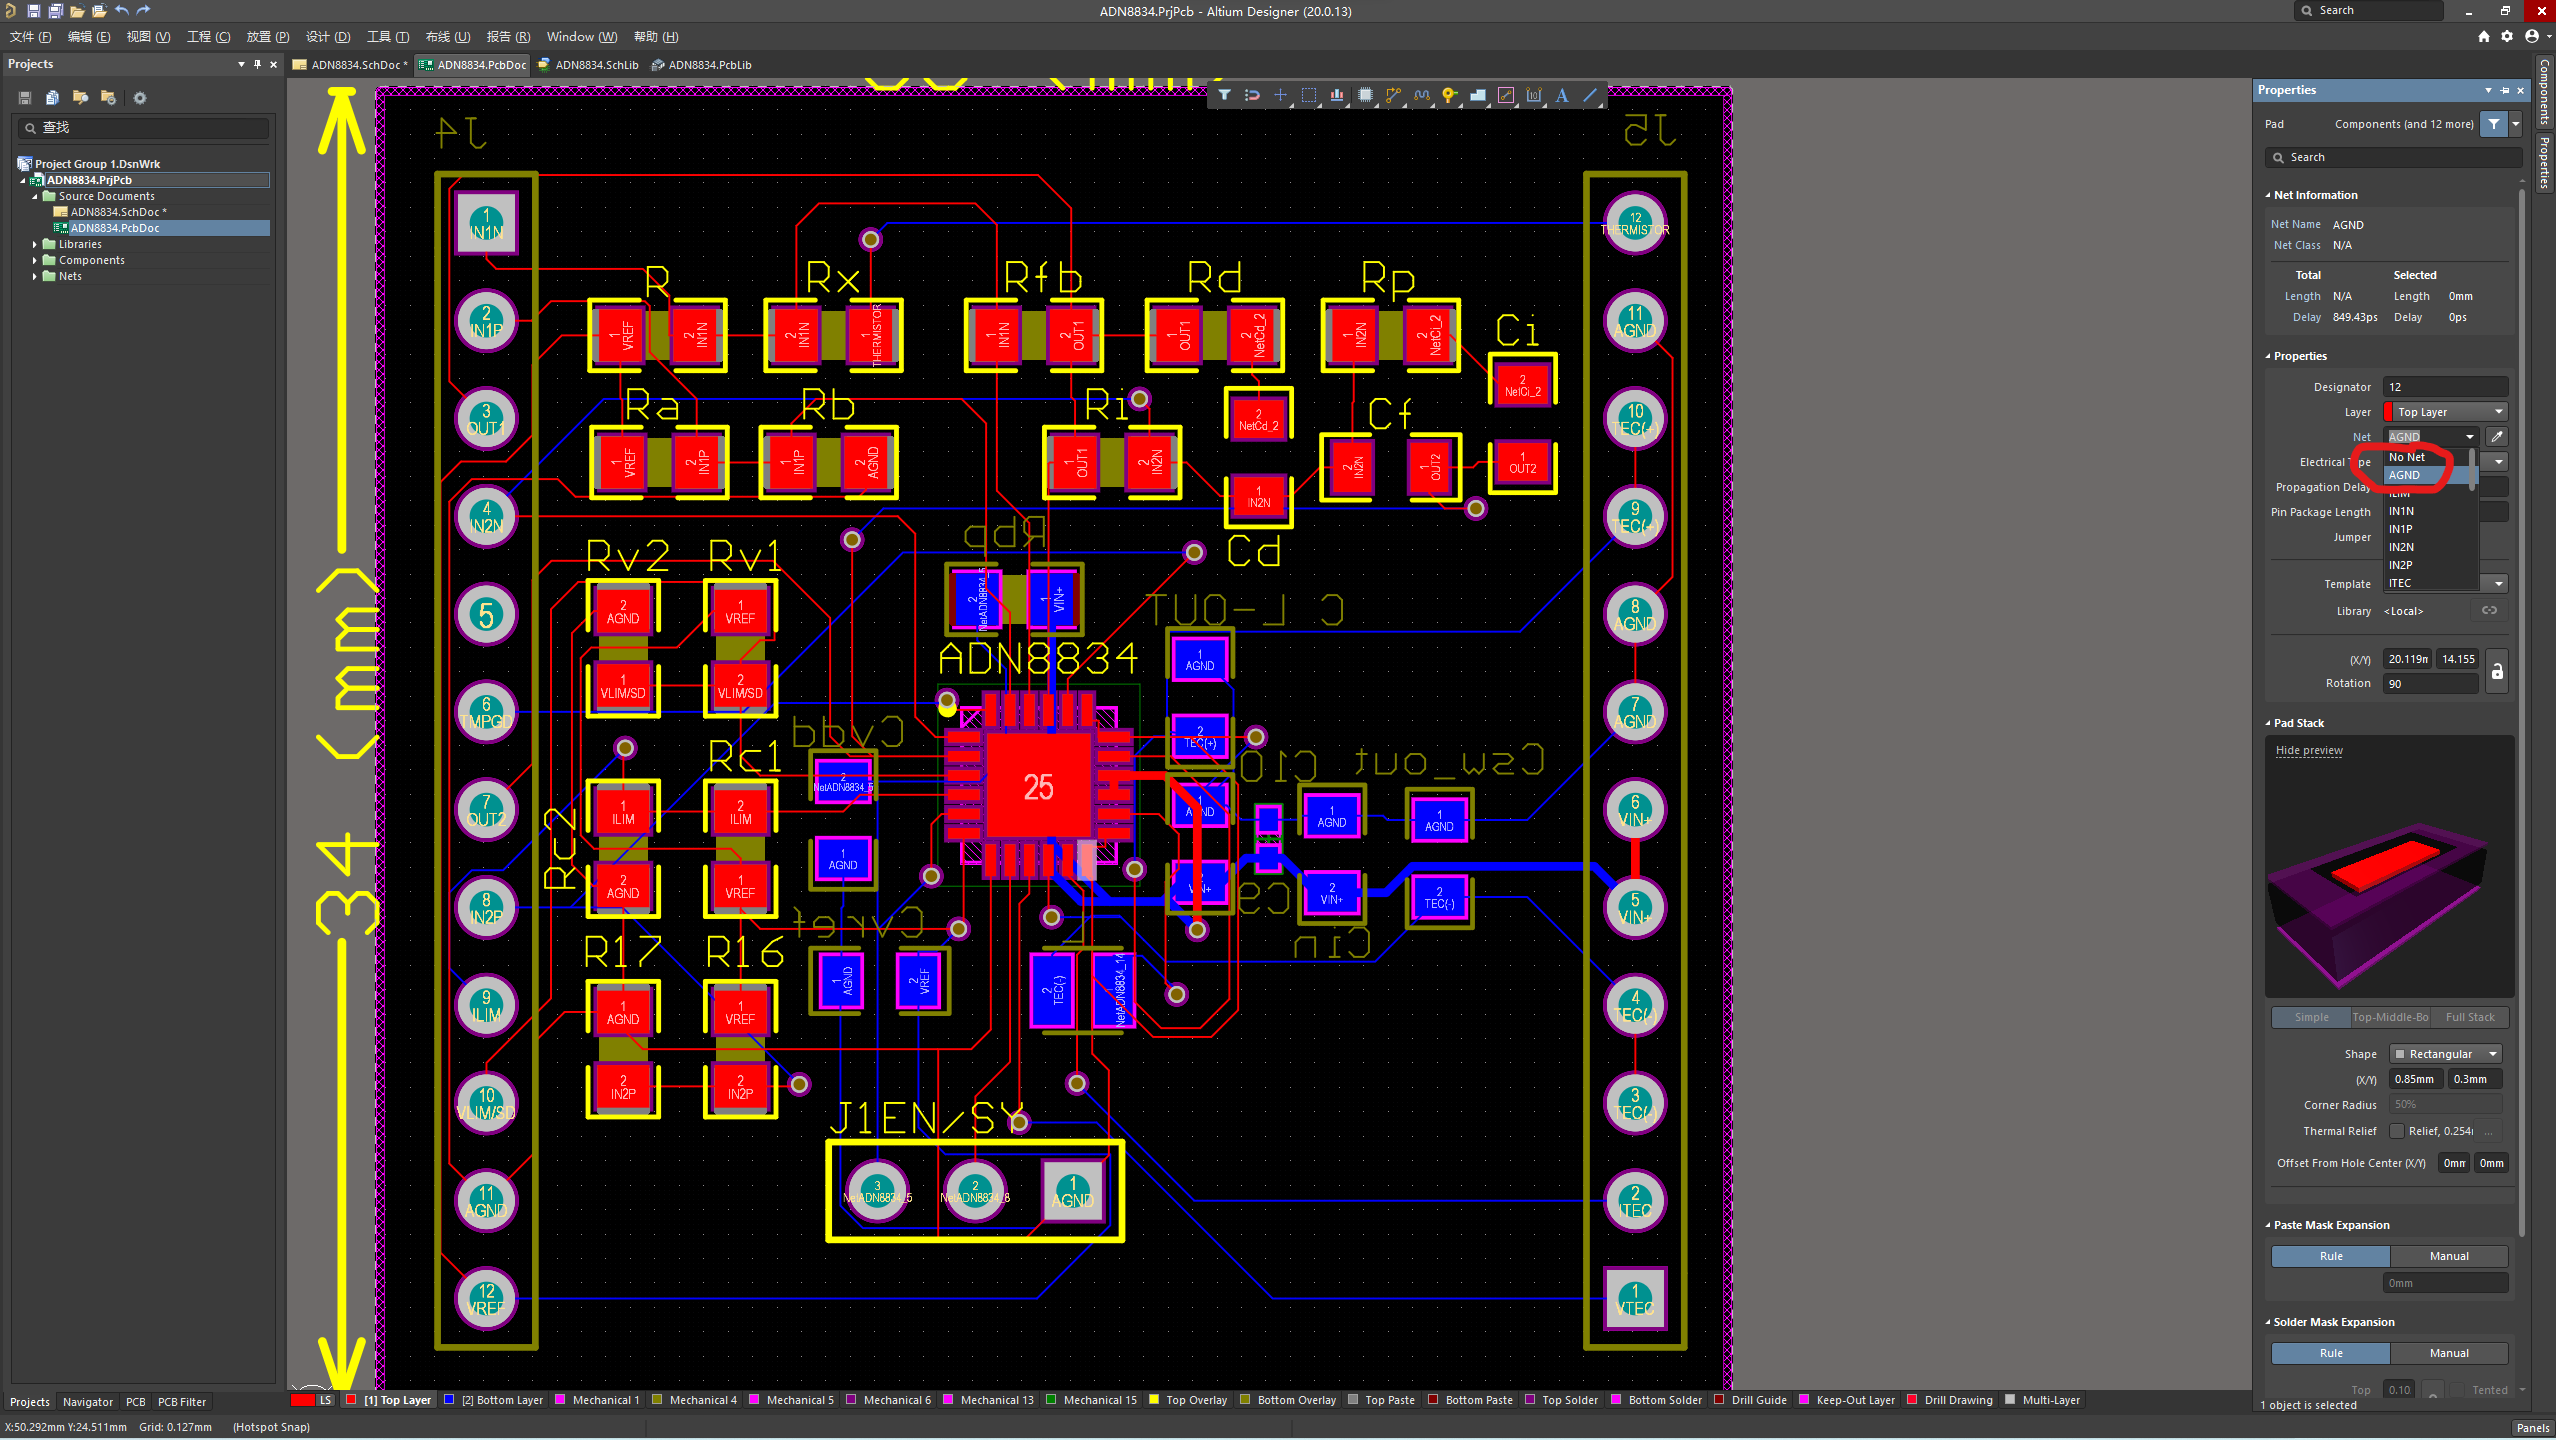2556x1440 pixels.
Task: Select the trace length tuning tool
Action: coord(1421,95)
